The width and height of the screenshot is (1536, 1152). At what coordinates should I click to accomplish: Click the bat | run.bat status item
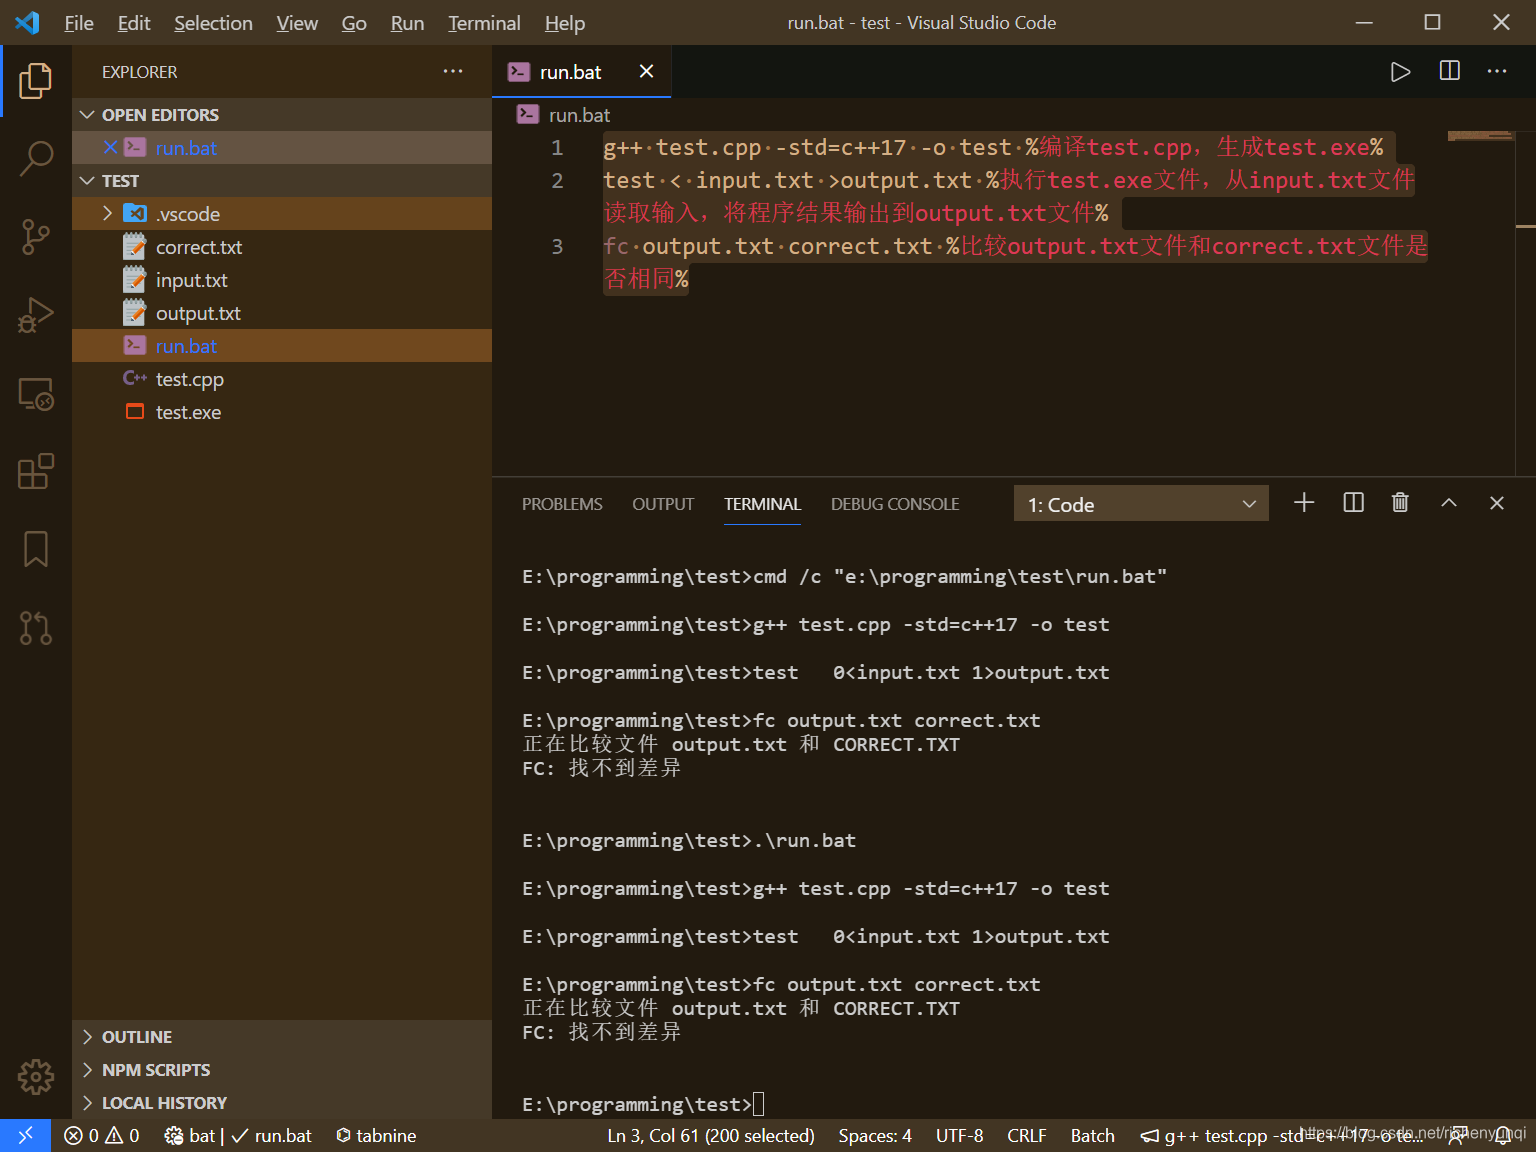point(238,1135)
